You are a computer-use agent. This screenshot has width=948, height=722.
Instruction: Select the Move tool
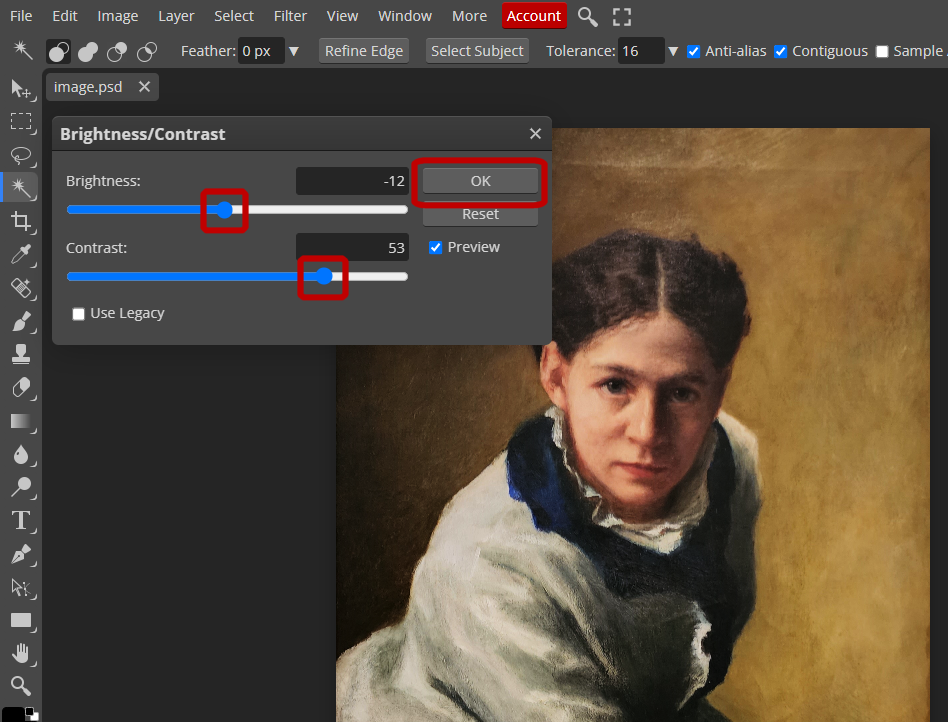21,89
